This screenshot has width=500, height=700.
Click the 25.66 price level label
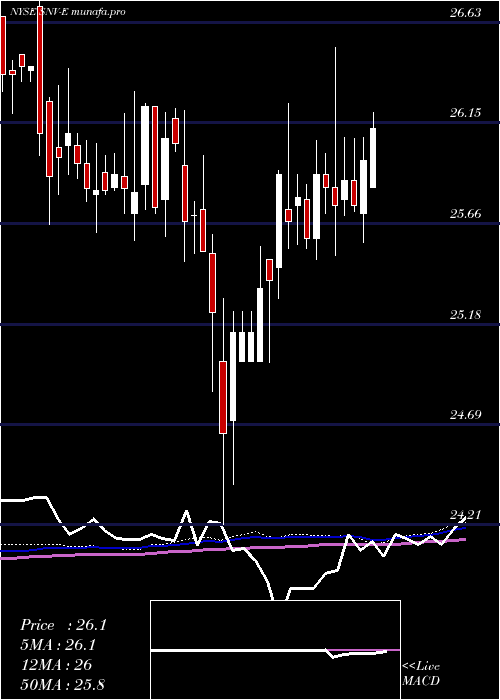pyautogui.click(x=465, y=214)
